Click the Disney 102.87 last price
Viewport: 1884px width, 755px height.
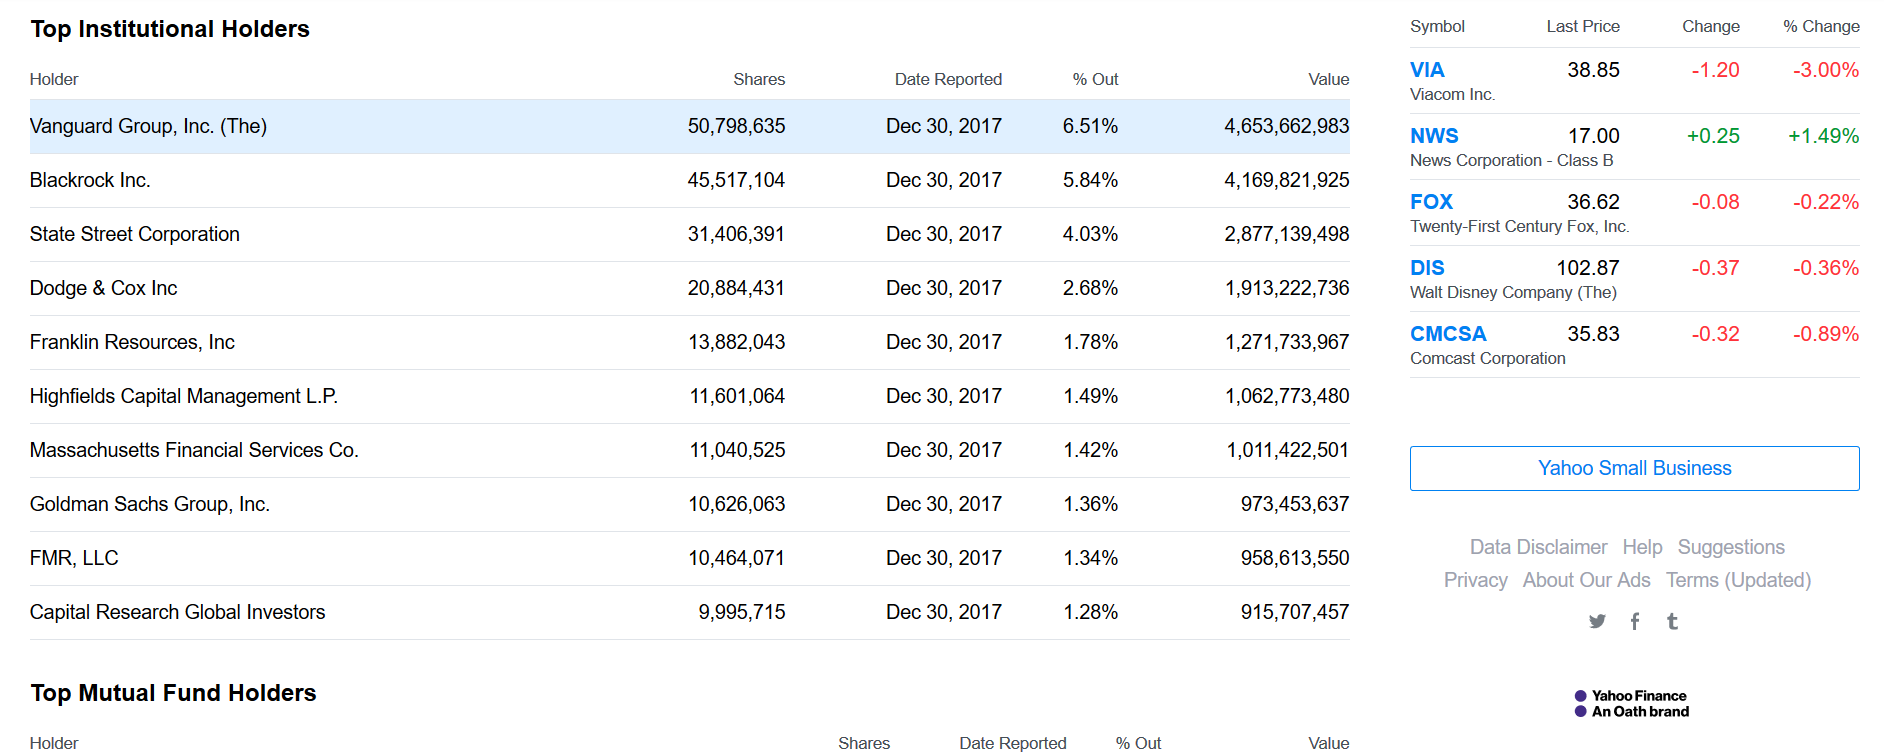1588,268
